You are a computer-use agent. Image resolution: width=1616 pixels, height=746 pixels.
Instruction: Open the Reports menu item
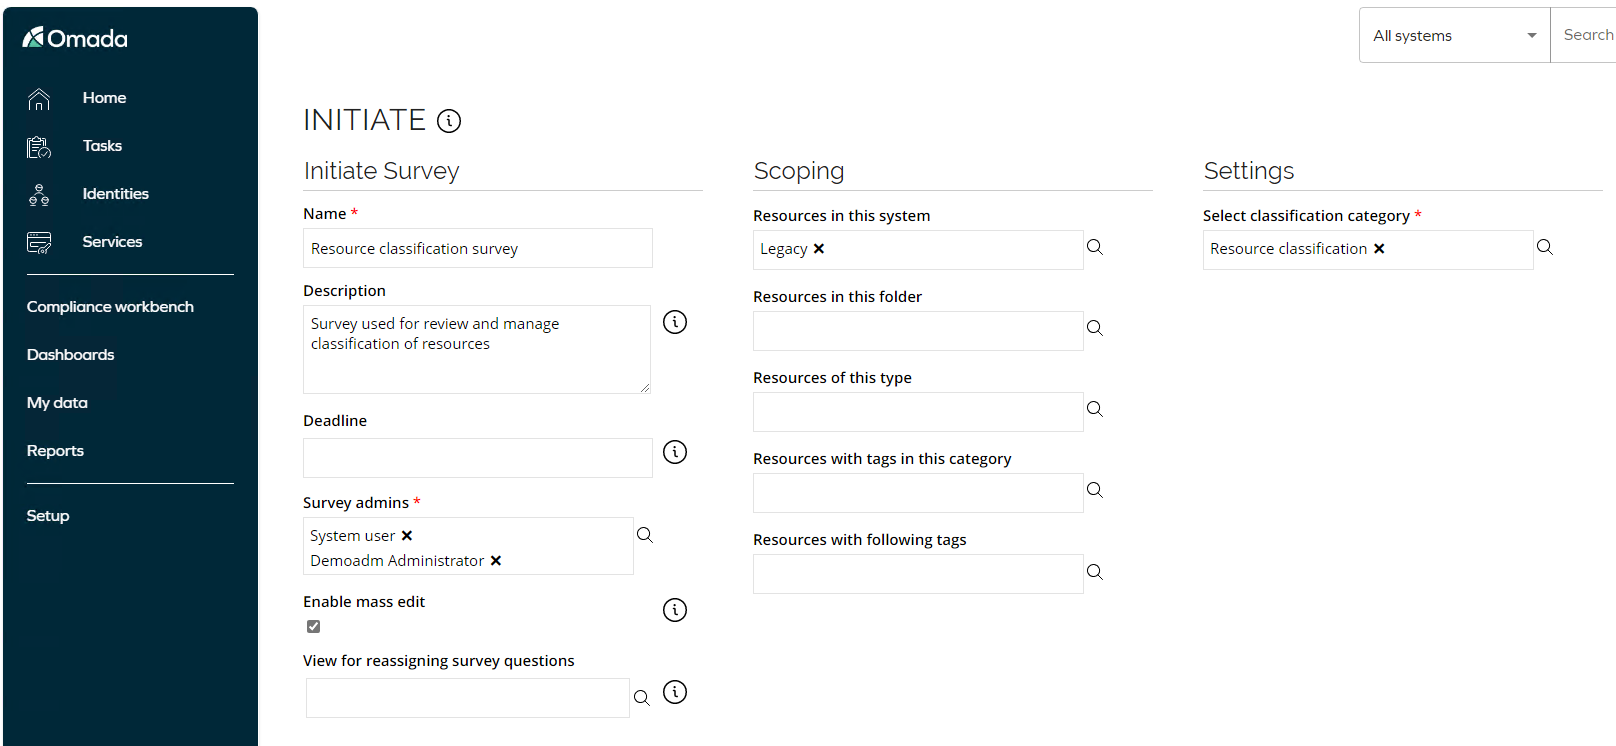coord(55,451)
